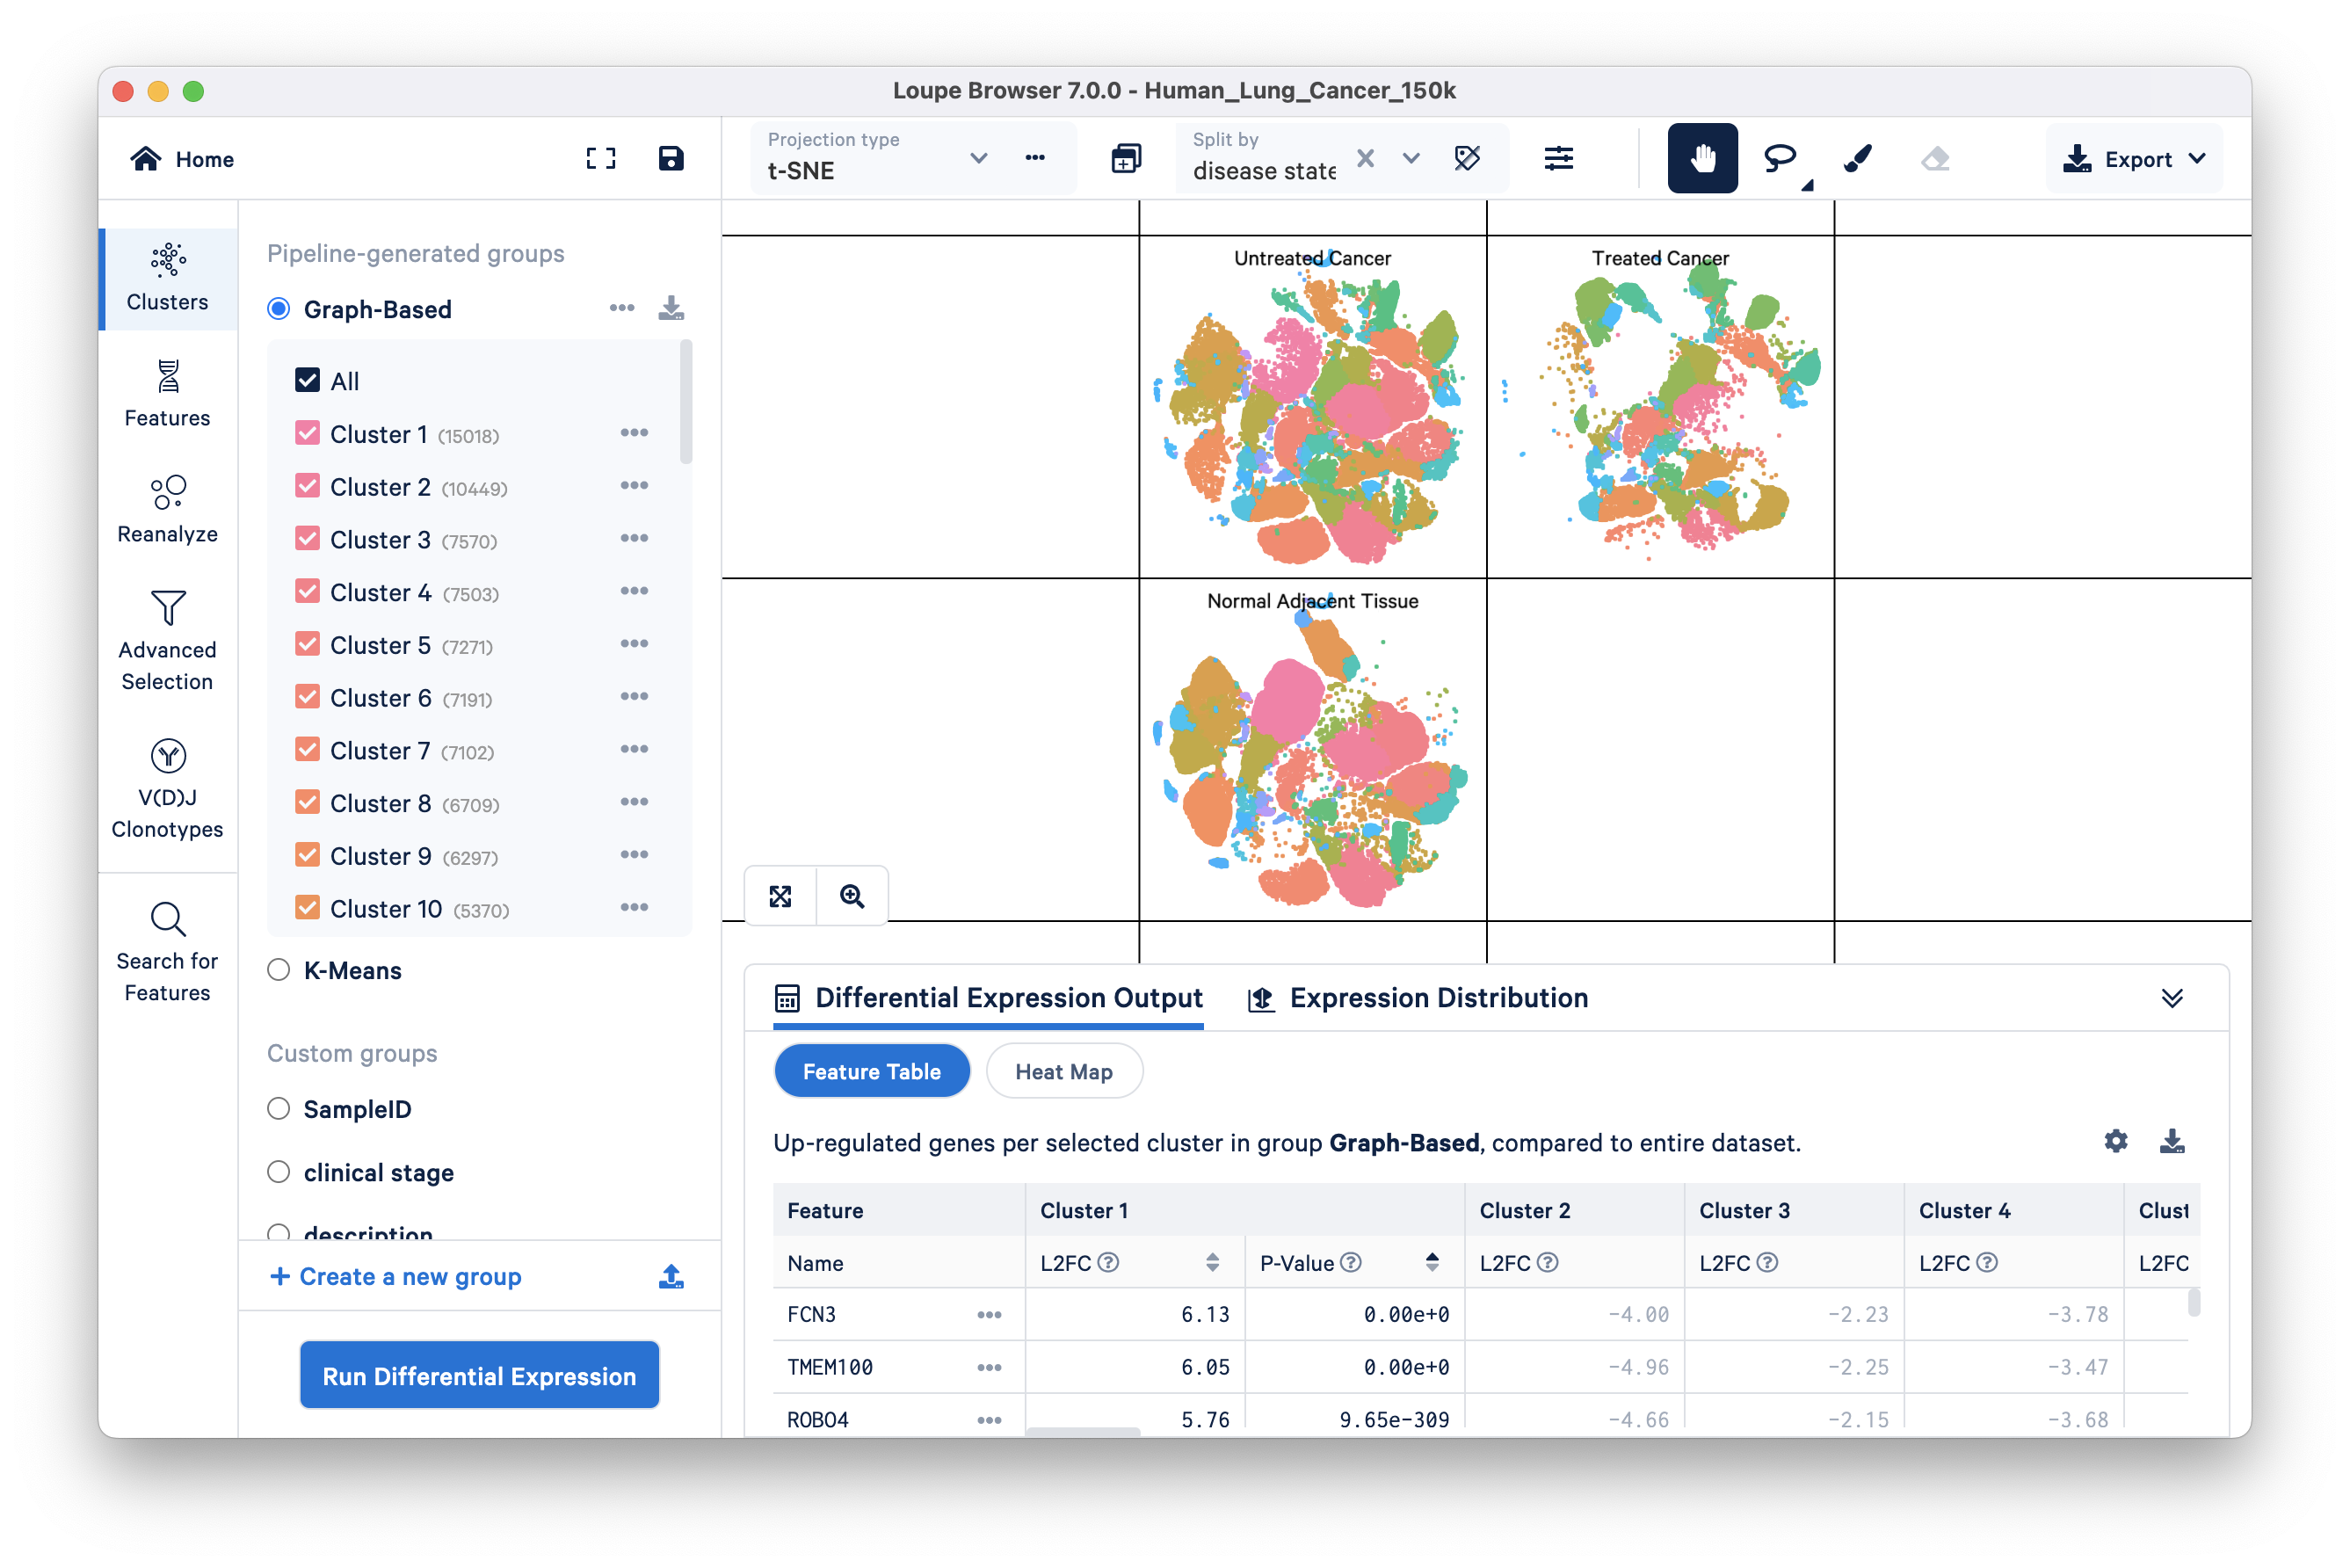Collapse the Differential Expression panel chevron
This screenshot has width=2350, height=1568.
2172,998
